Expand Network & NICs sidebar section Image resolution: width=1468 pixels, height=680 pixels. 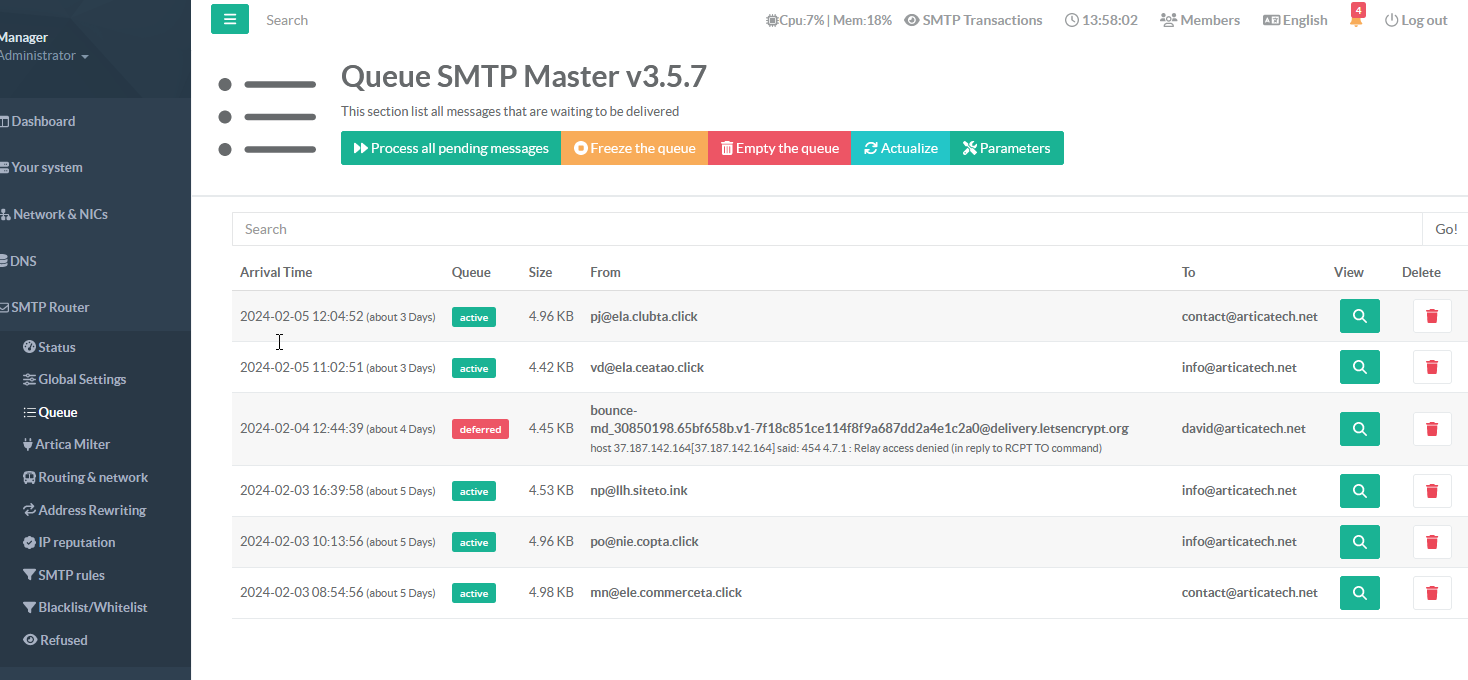tap(59, 214)
